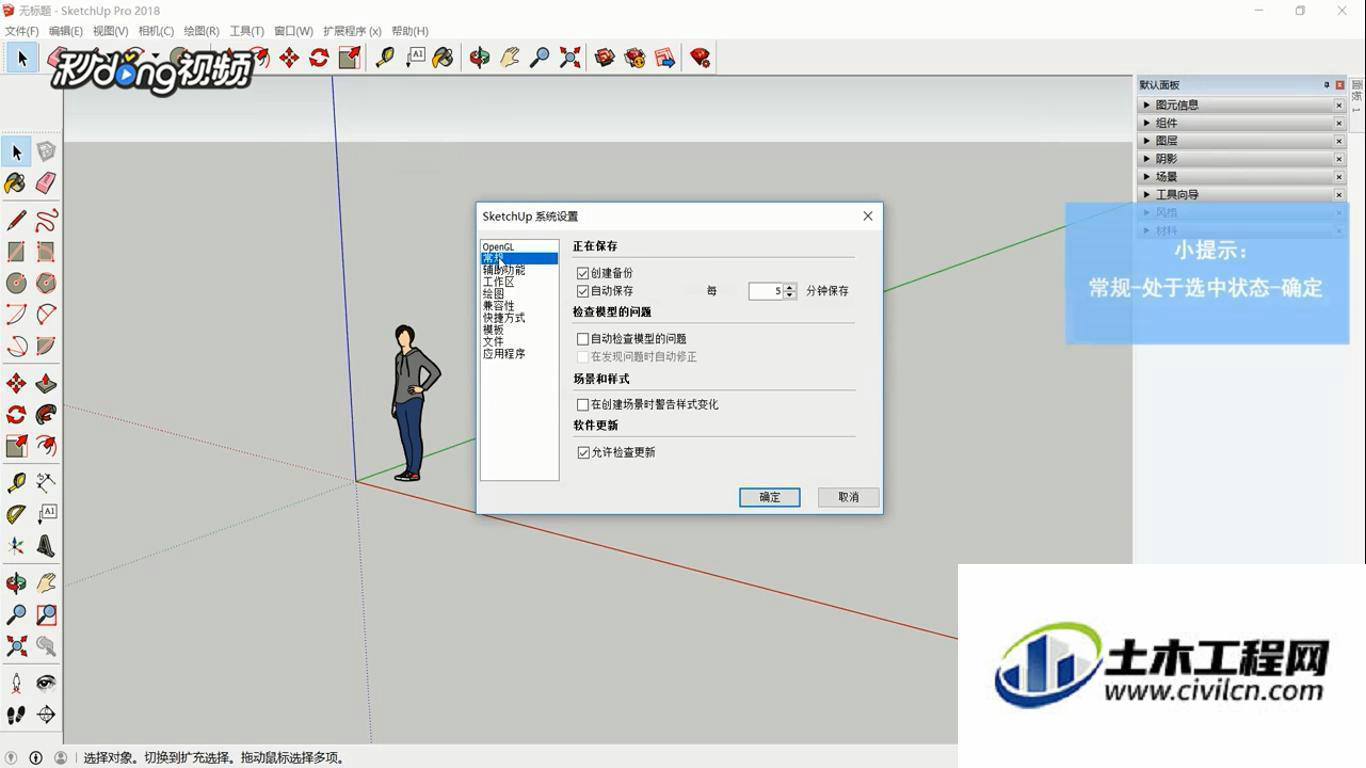Click the 取消 button
Screen dimensions: 1366x768
[848, 497]
